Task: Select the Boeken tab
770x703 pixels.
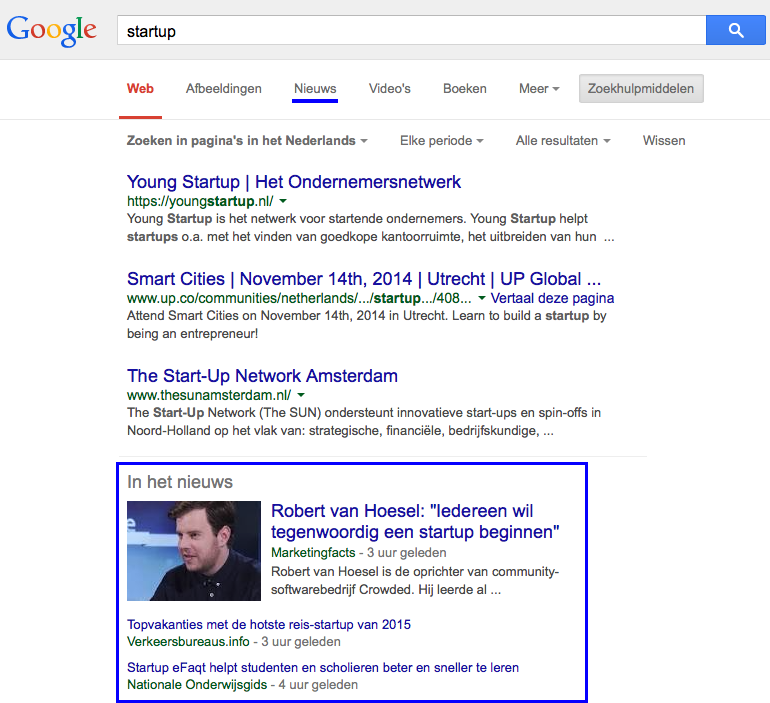Action: click(464, 88)
